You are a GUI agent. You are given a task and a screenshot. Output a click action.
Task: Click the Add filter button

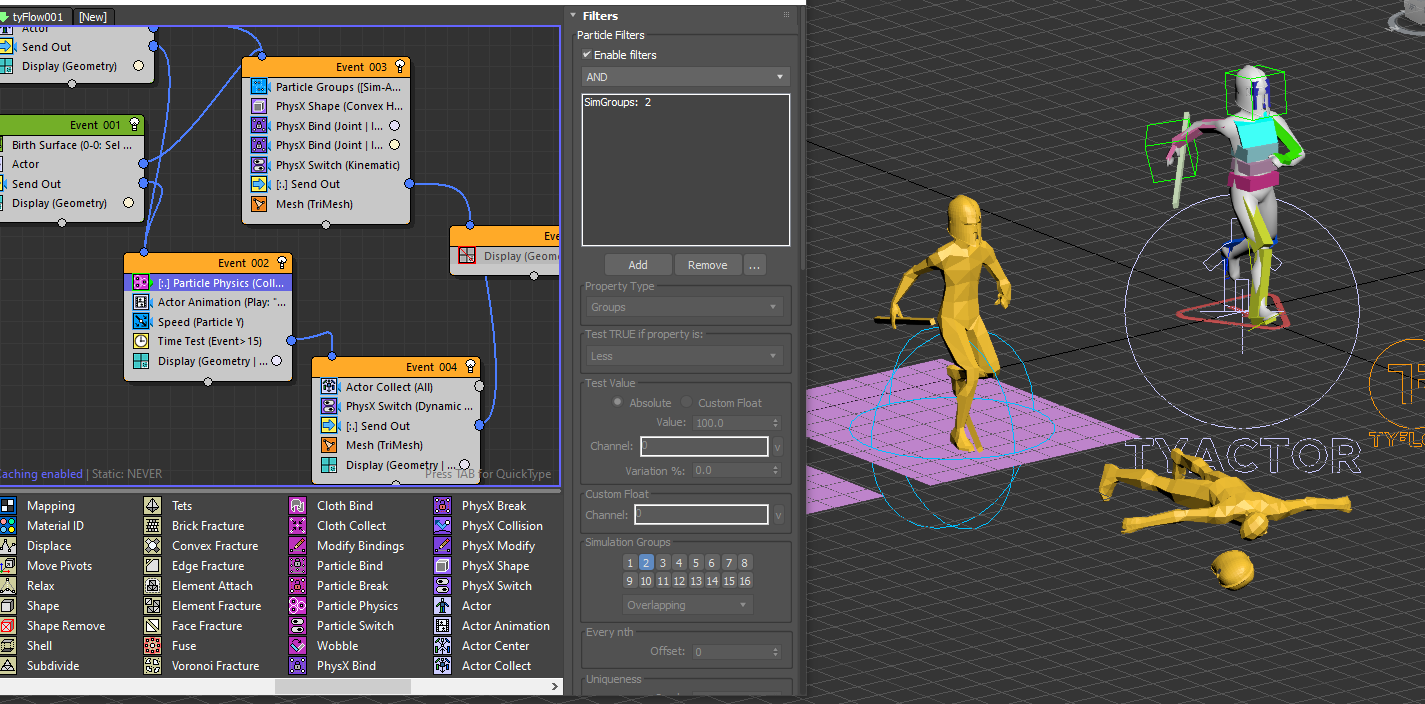coord(638,265)
